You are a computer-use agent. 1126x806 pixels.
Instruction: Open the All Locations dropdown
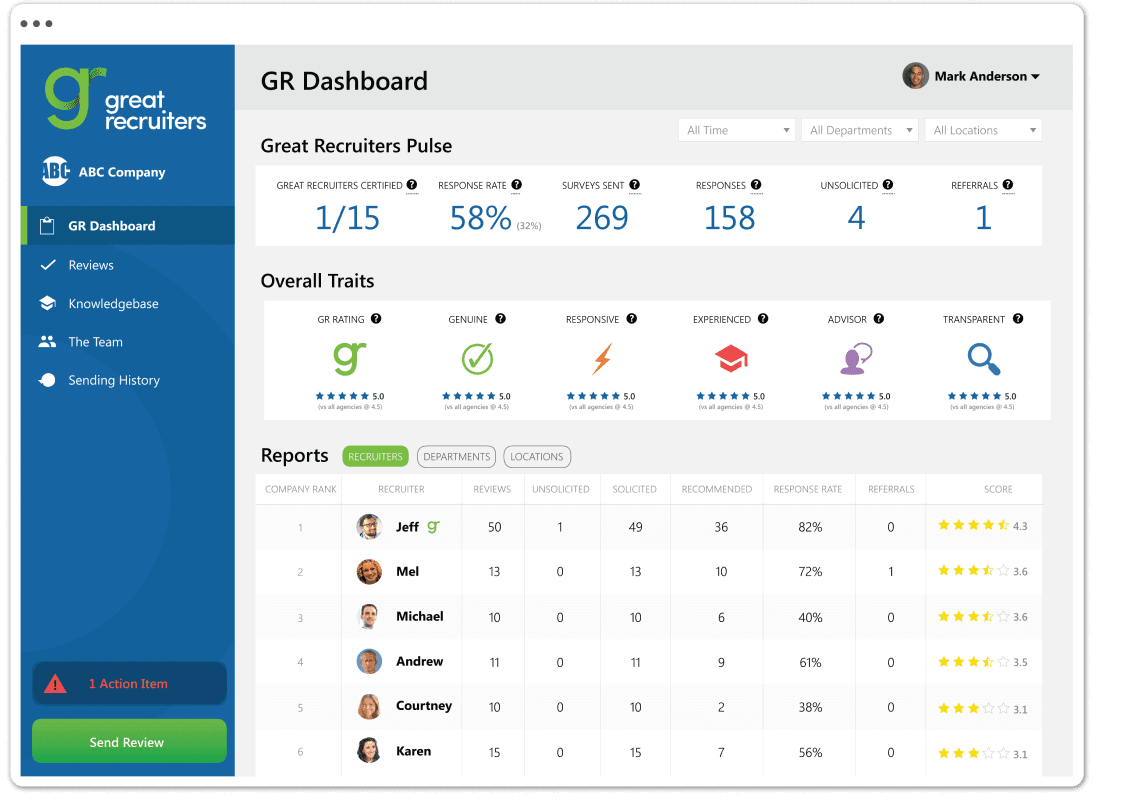[x=983, y=130]
